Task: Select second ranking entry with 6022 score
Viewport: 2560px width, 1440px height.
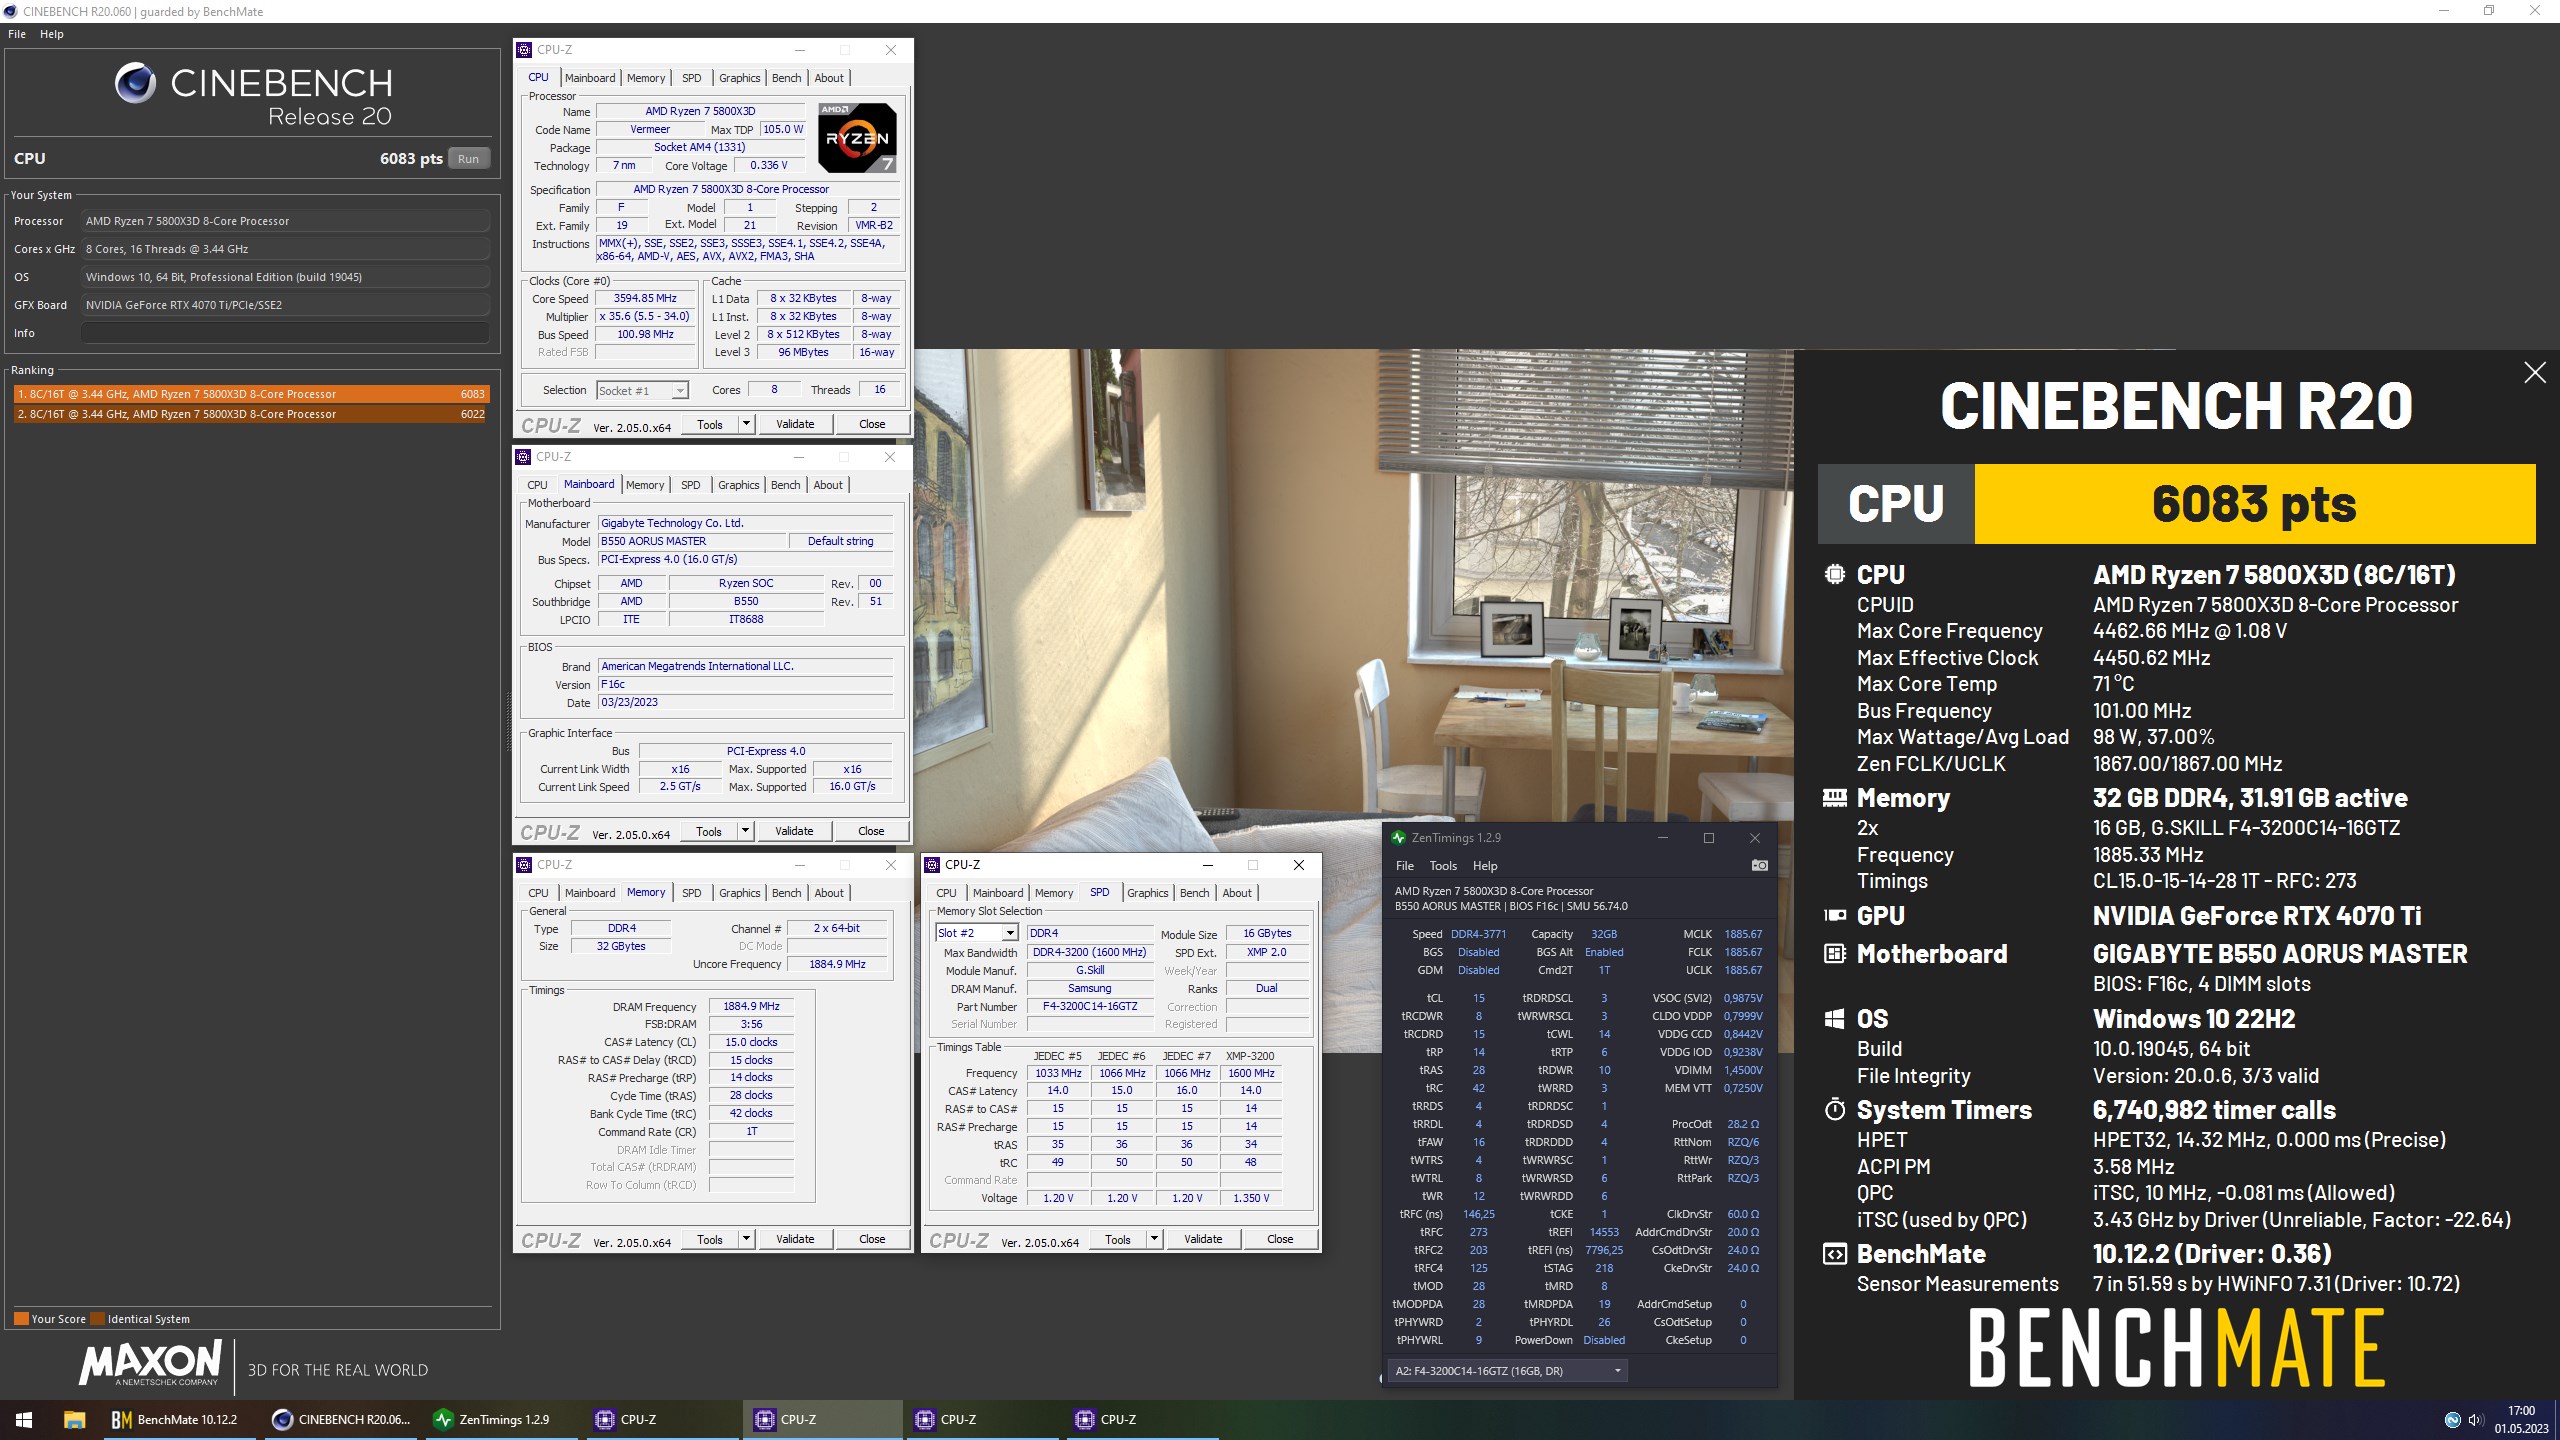Action: click(251, 414)
